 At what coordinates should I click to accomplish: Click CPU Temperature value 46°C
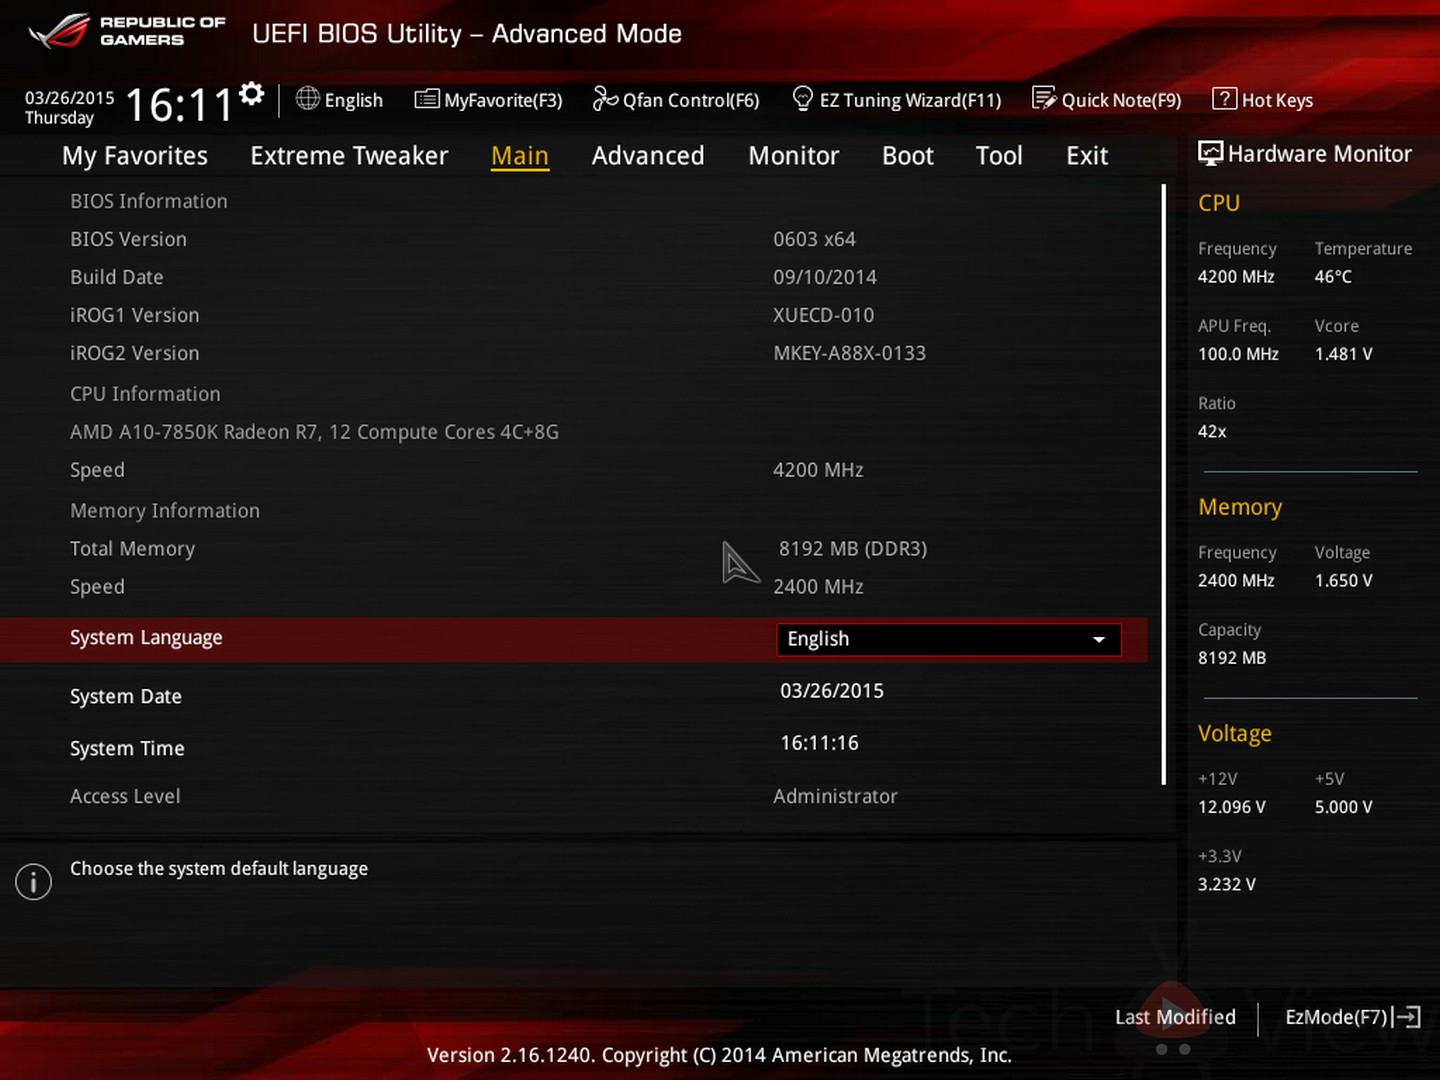coord(1333,276)
